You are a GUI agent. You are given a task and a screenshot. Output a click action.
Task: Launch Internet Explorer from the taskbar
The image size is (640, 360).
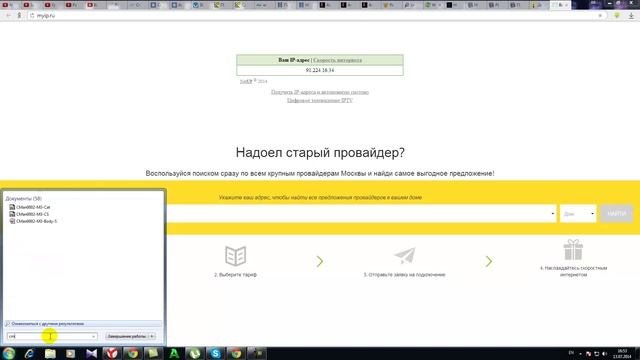click(29, 353)
